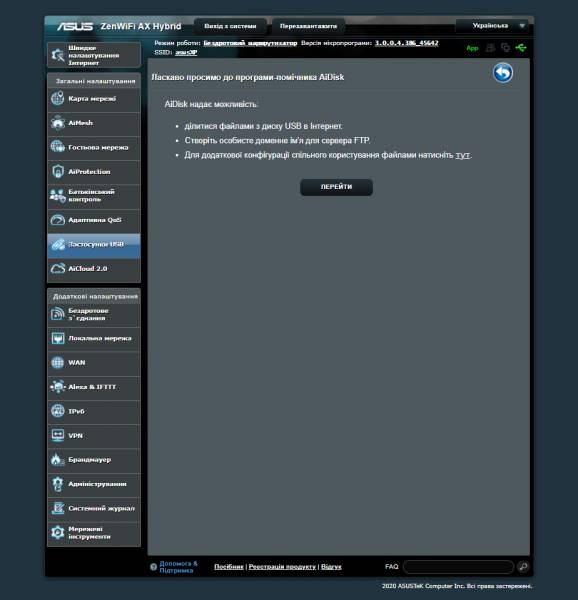The image size is (578, 600).
Task: Click the system log icon
Action: point(58,508)
